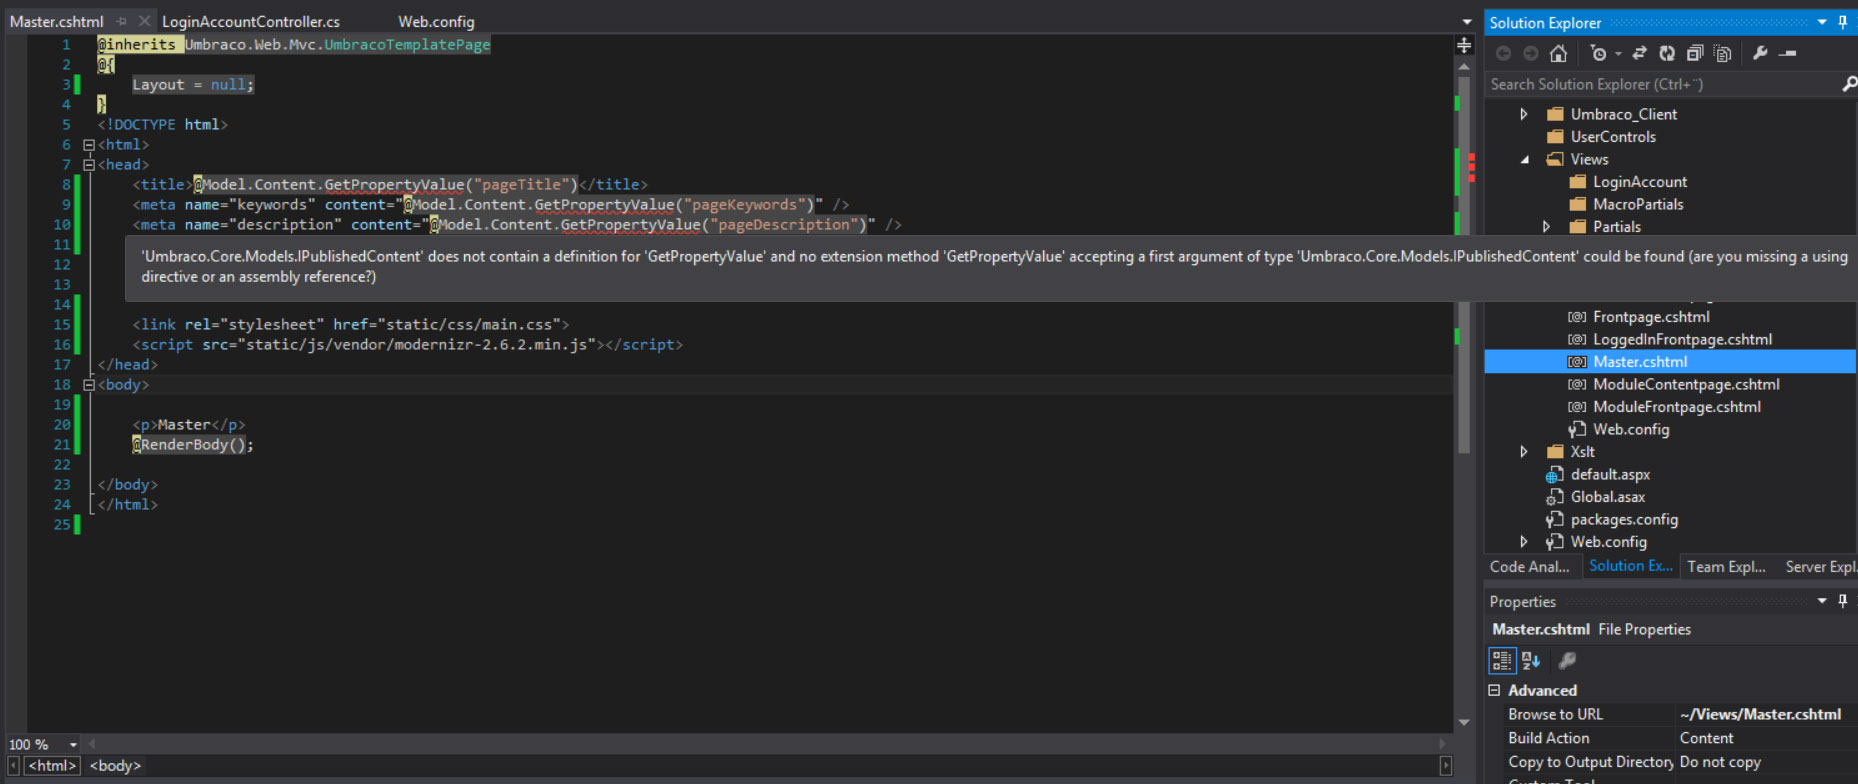Select default.aspx file
Screen dimensions: 1858x784
click(x=1610, y=475)
